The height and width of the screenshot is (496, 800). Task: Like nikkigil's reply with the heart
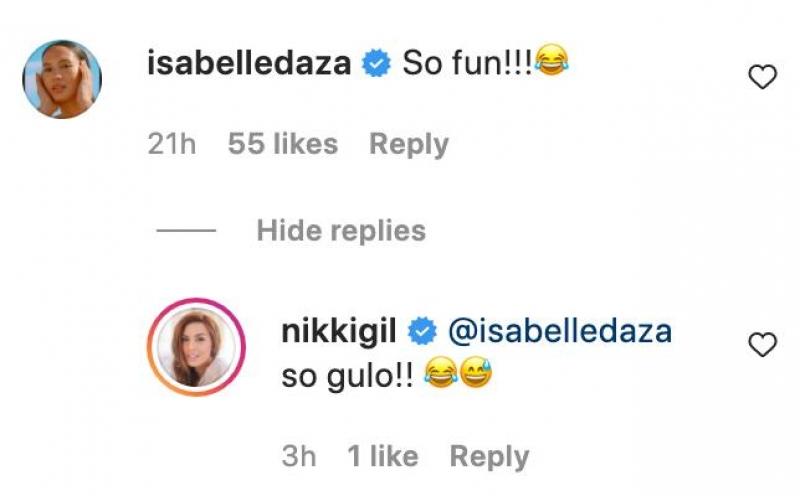(763, 346)
